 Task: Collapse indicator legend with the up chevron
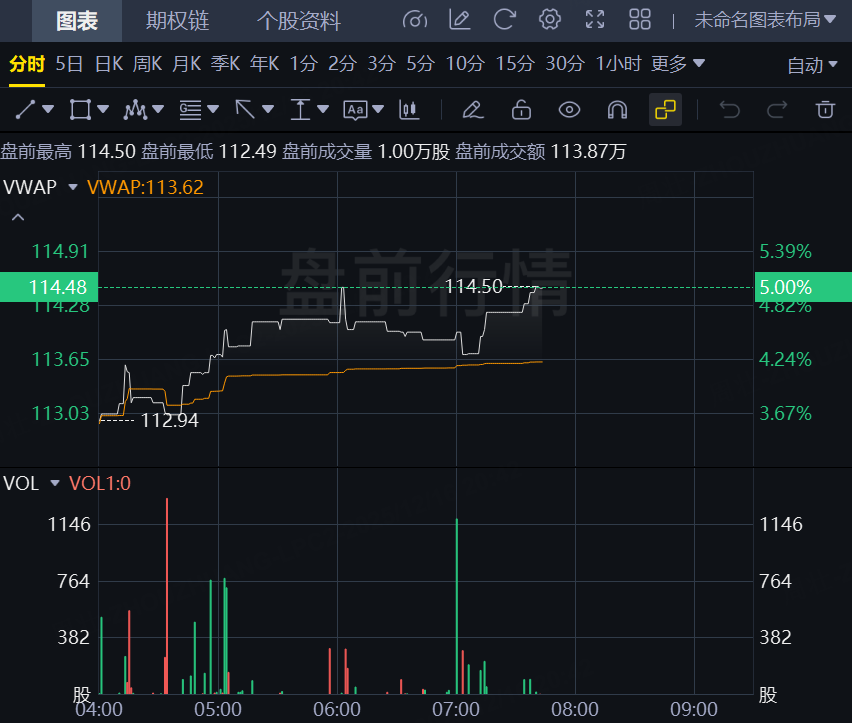(18, 217)
